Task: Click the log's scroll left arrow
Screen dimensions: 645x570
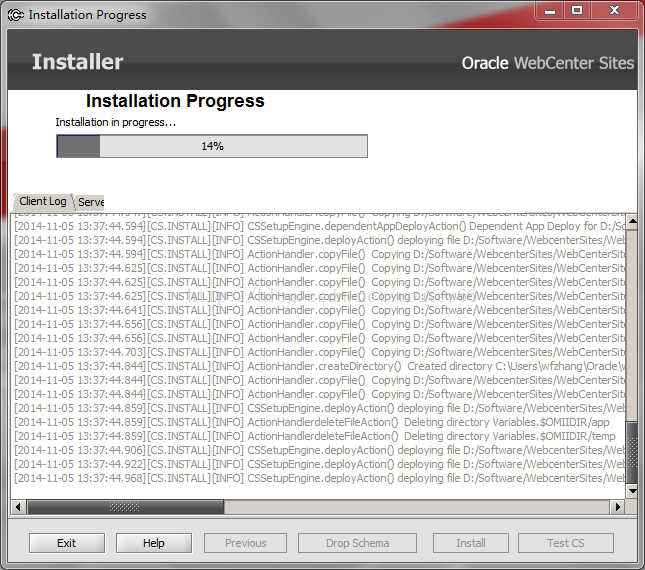Action: pos(18,507)
